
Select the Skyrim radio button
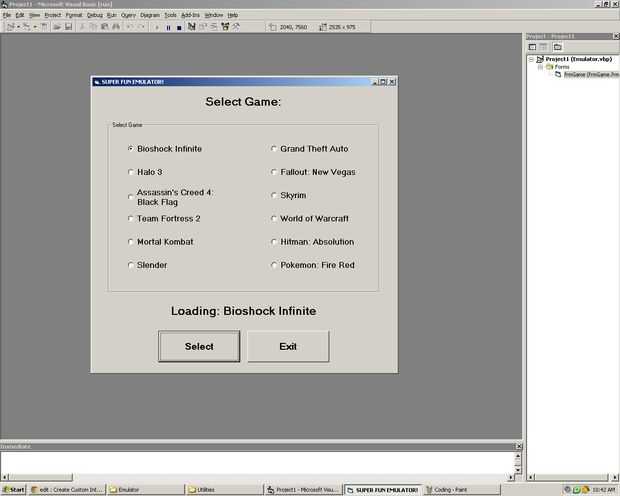[x=274, y=195]
